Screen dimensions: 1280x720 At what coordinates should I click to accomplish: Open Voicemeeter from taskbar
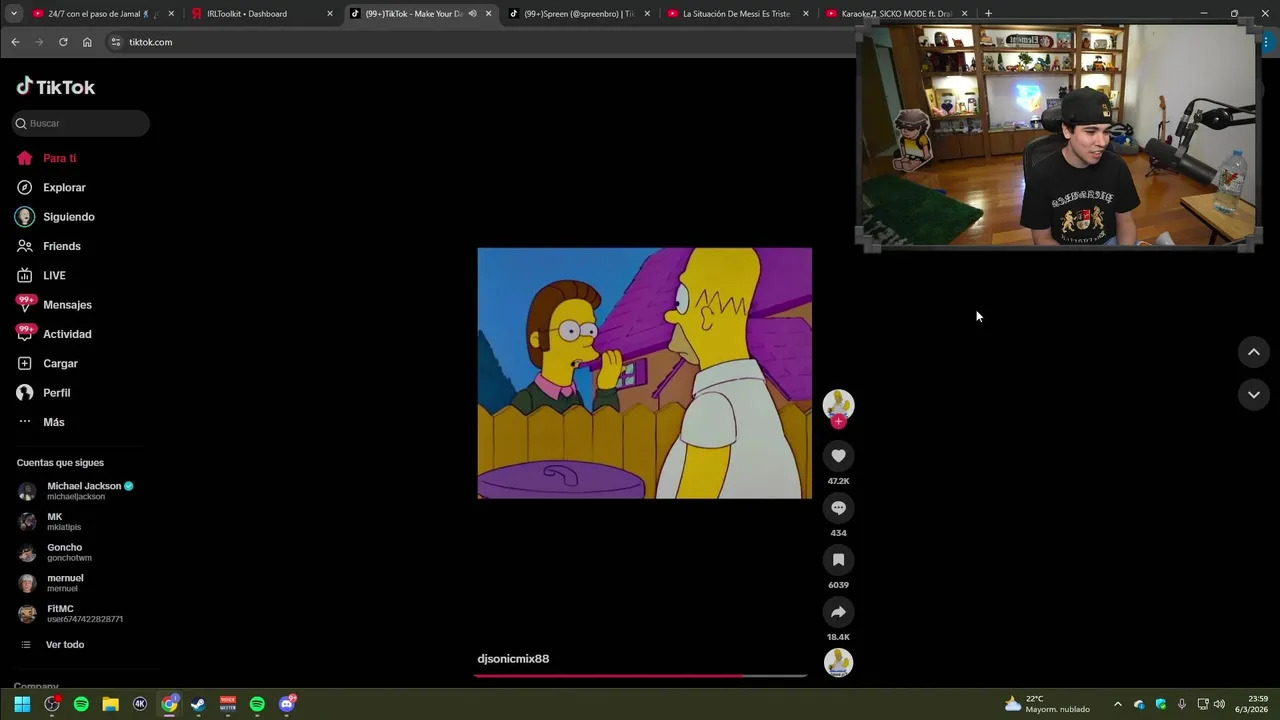pyautogui.click(x=228, y=704)
